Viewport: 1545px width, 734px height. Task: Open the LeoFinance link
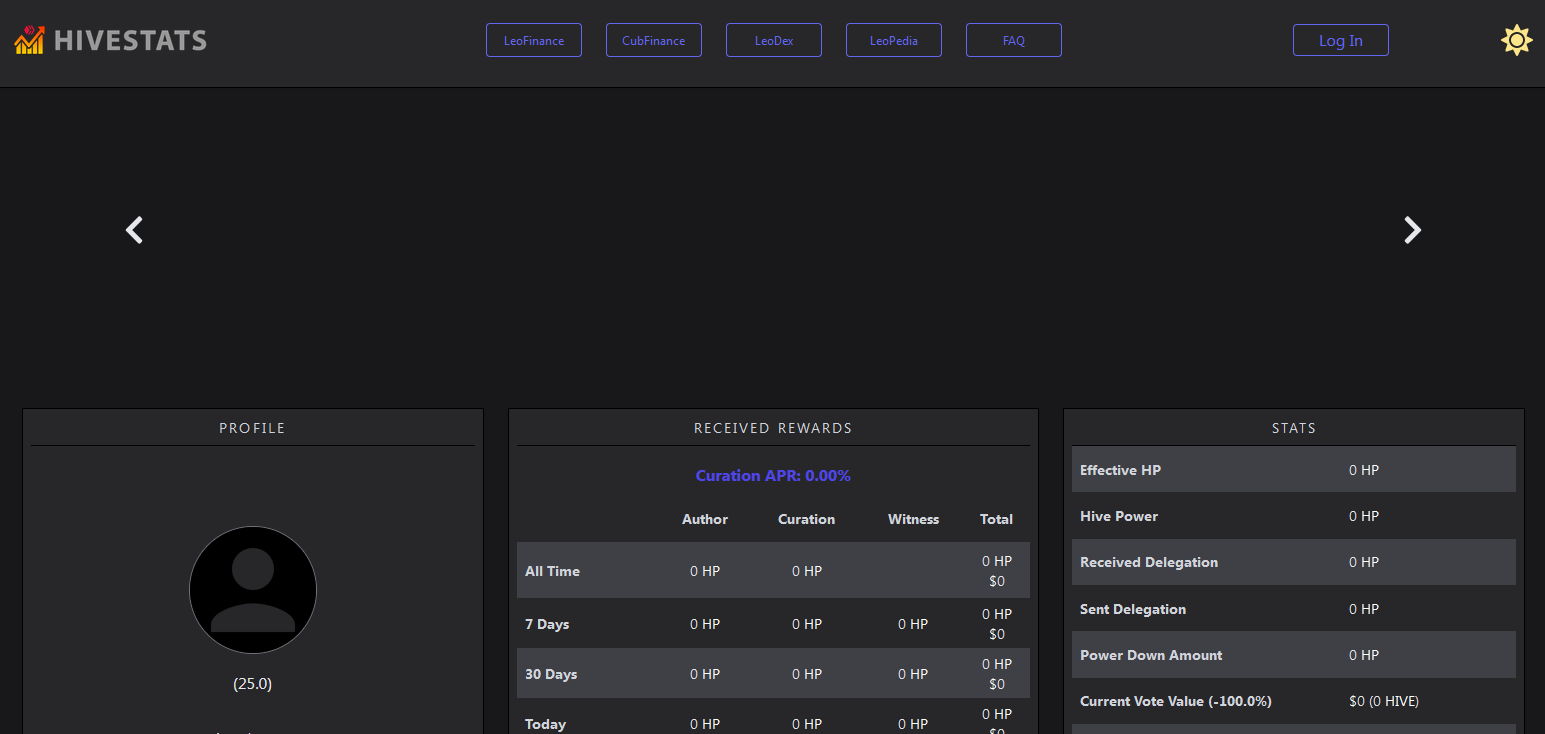(x=534, y=41)
